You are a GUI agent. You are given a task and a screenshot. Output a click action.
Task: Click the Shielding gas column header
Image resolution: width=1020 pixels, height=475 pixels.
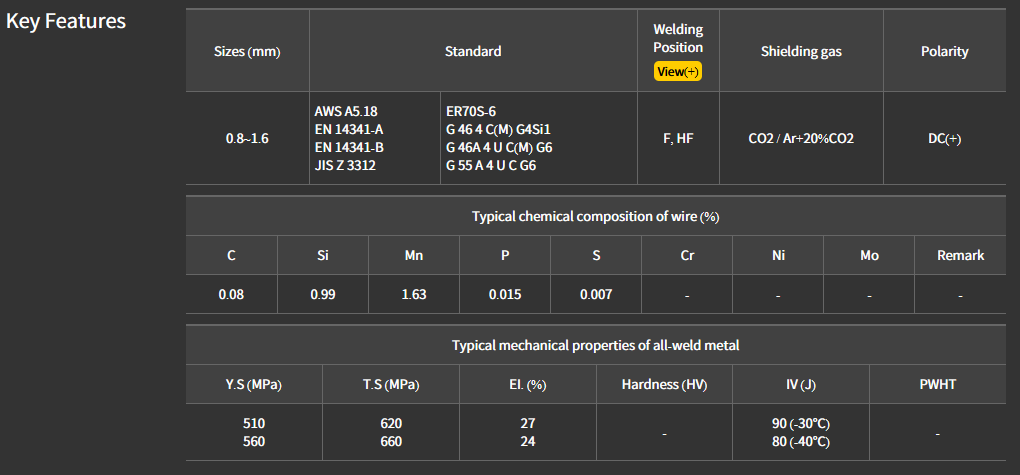801,51
